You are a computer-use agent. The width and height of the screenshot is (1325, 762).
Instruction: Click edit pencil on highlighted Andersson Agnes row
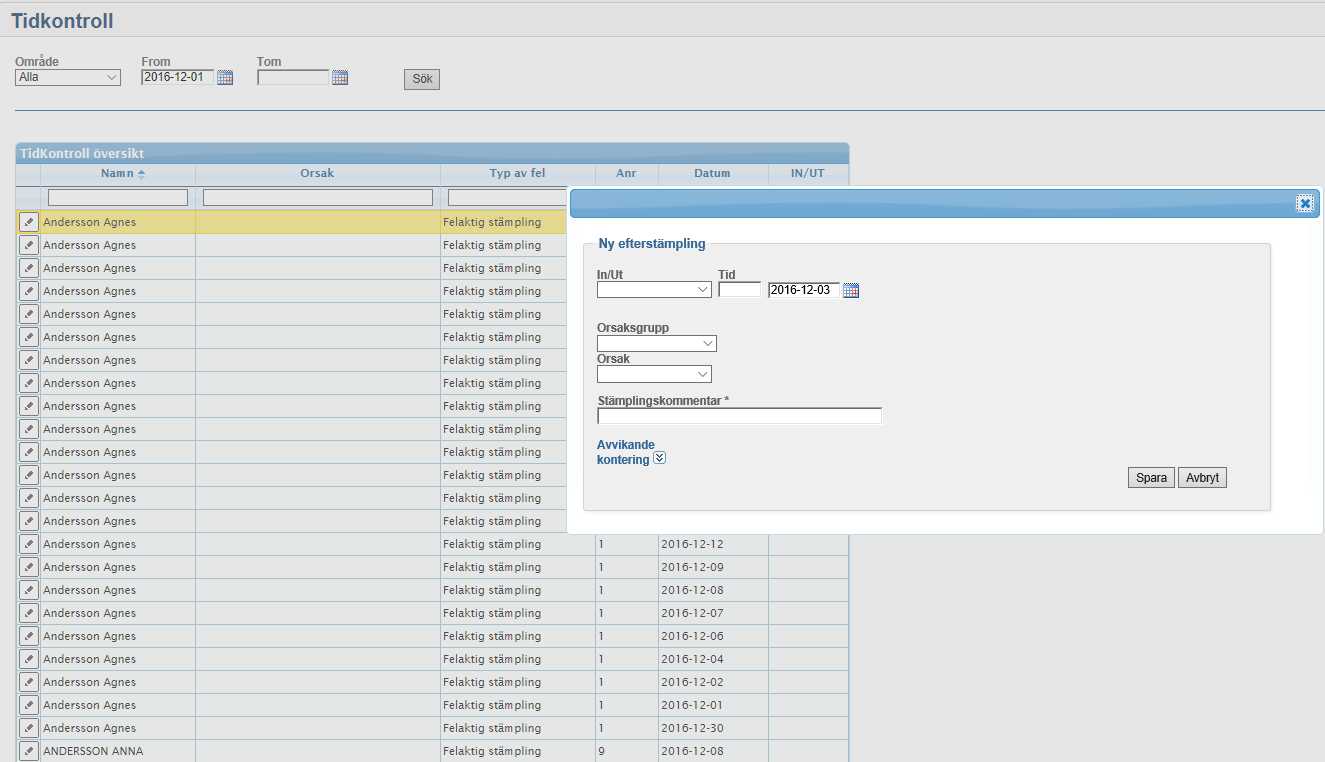click(29, 222)
